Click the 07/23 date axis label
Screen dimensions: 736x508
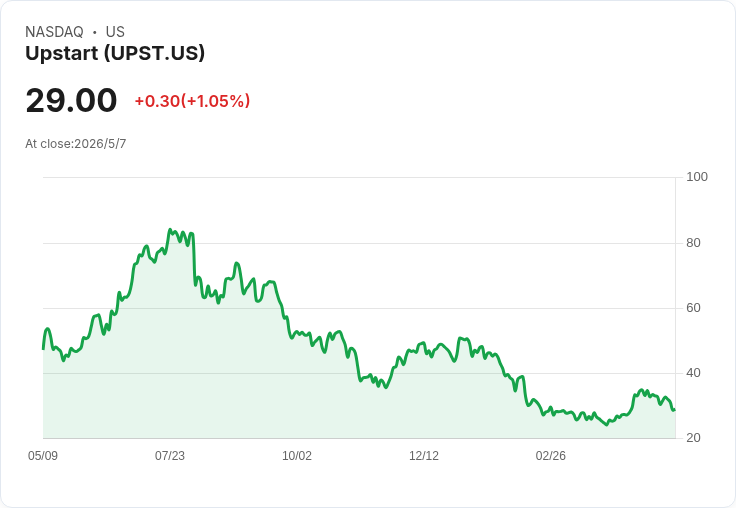170,455
